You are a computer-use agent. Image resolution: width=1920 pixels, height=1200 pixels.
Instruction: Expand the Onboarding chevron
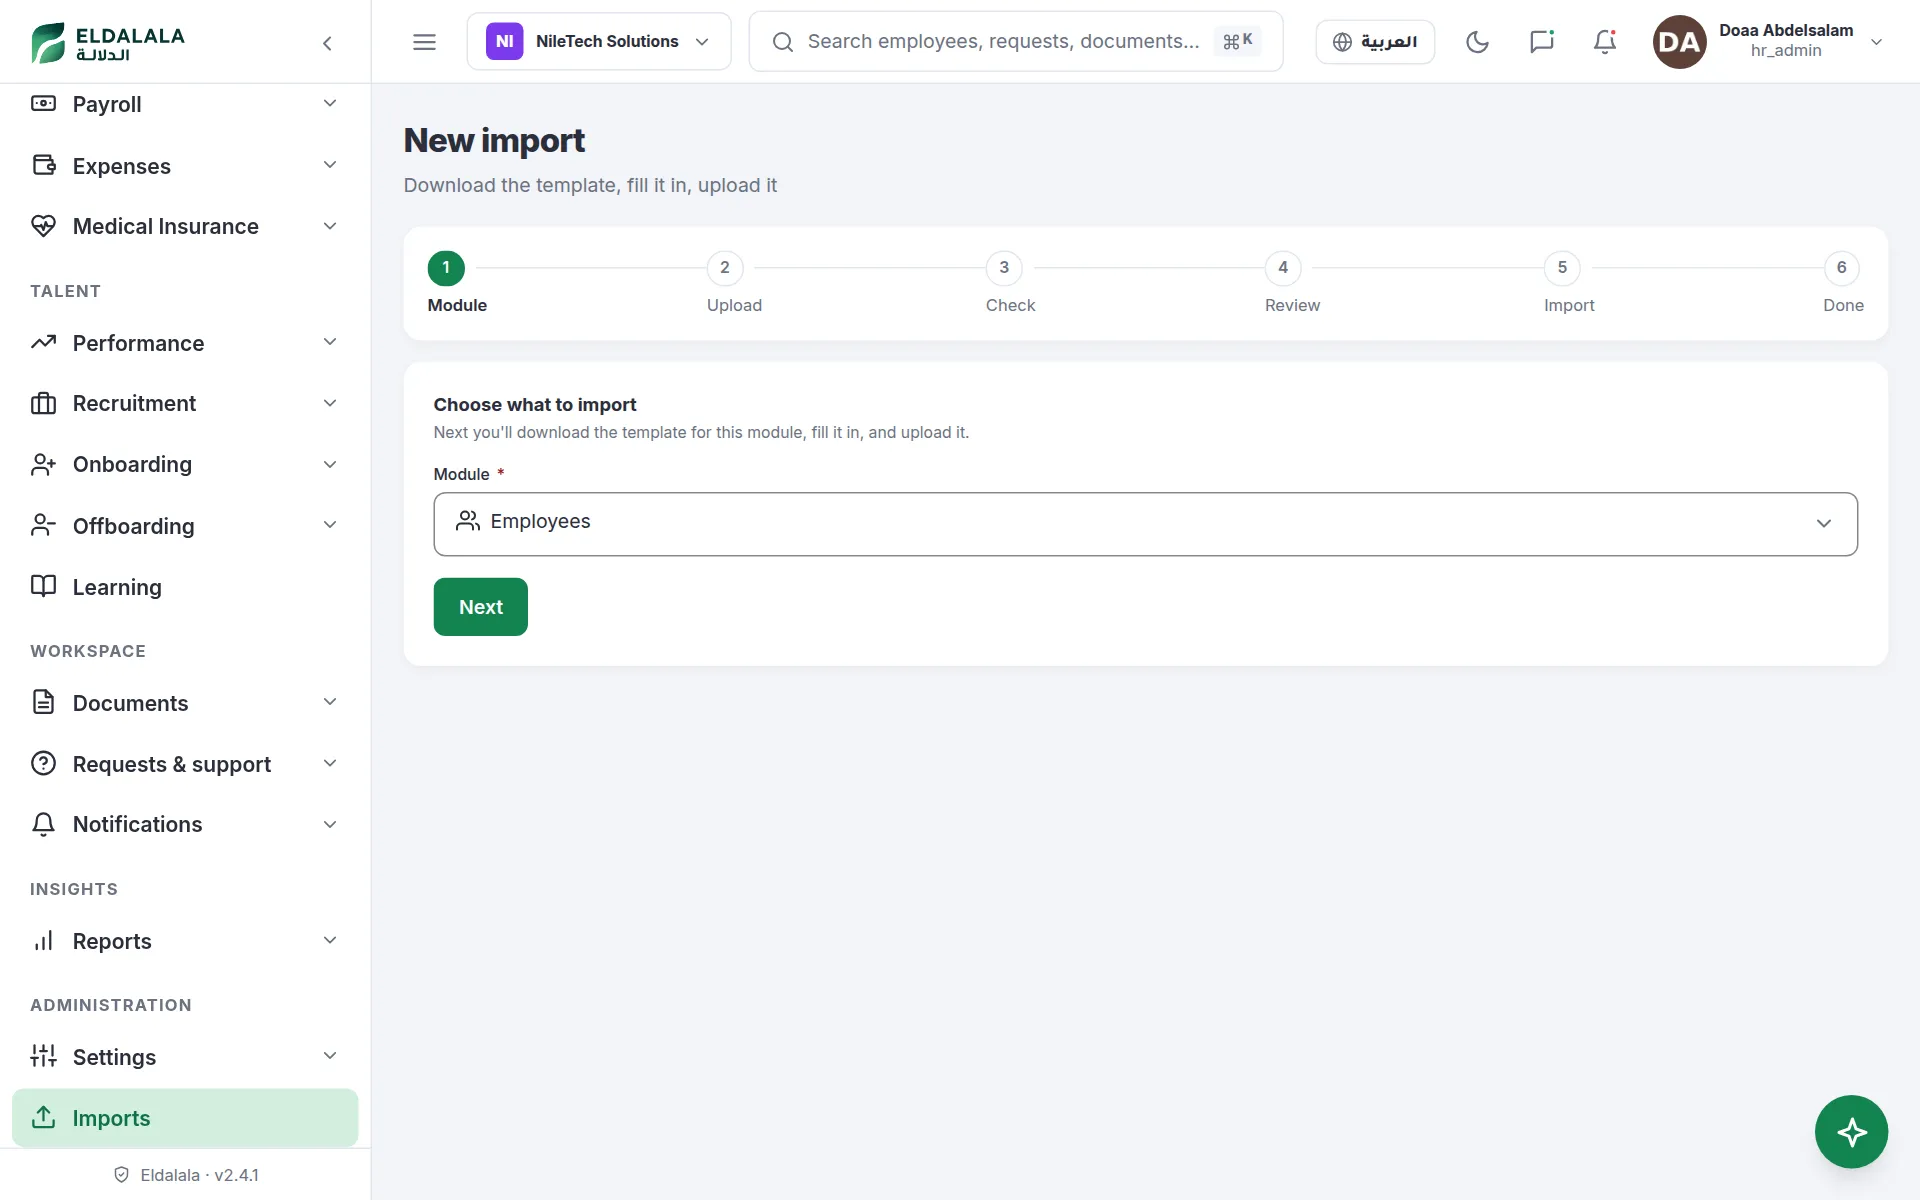click(330, 464)
